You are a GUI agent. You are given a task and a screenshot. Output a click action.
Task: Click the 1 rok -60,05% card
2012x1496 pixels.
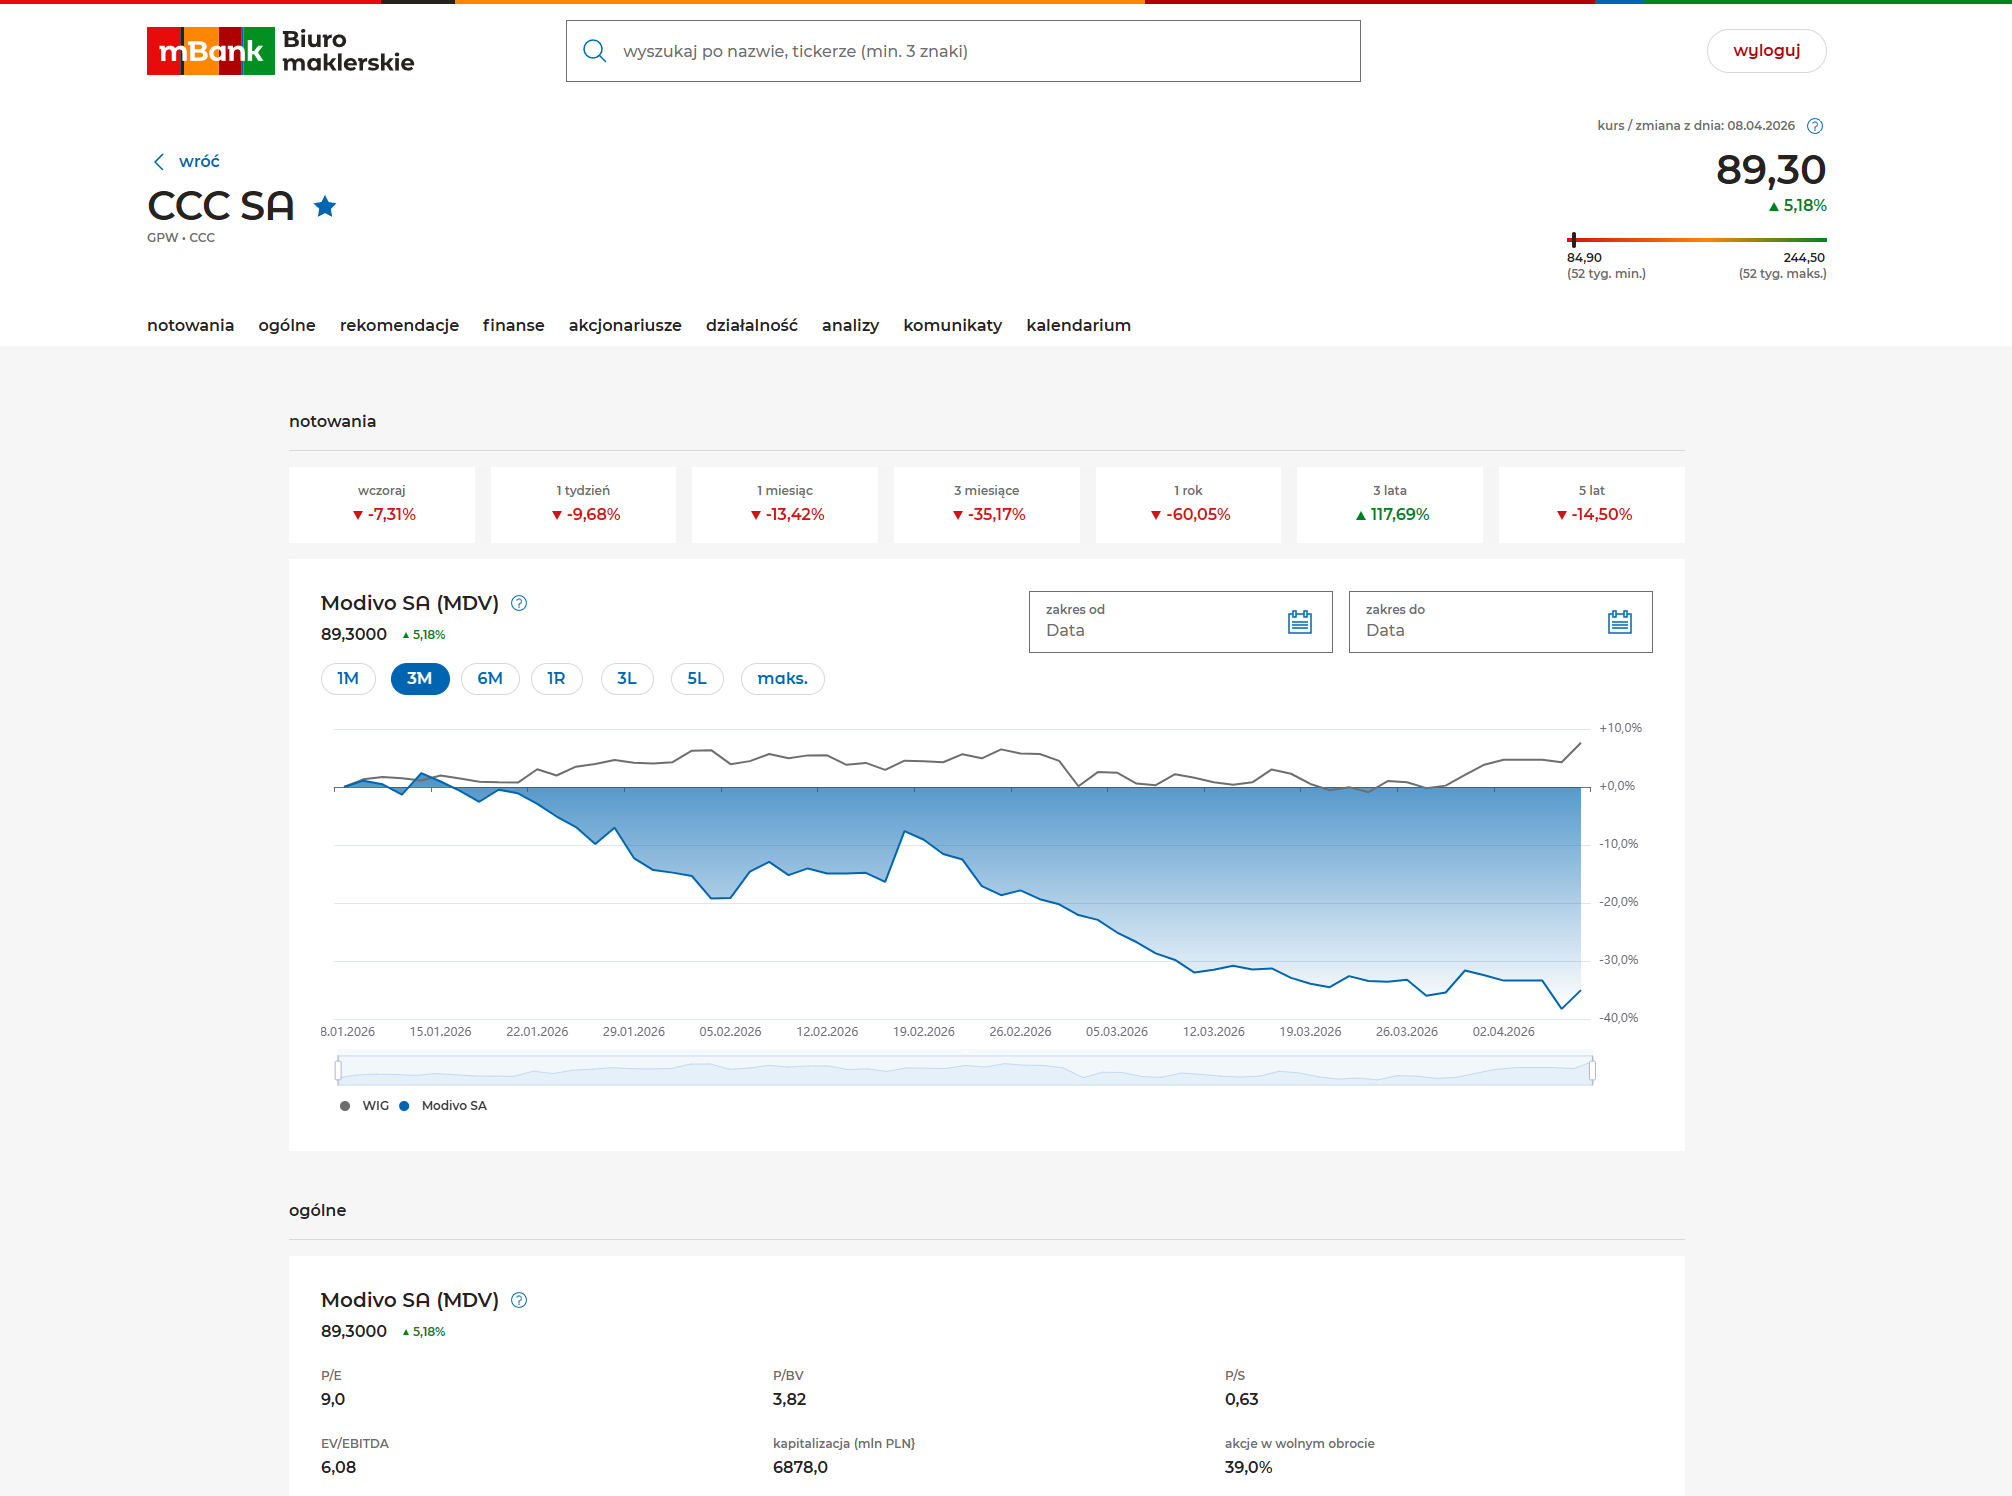pyautogui.click(x=1189, y=505)
